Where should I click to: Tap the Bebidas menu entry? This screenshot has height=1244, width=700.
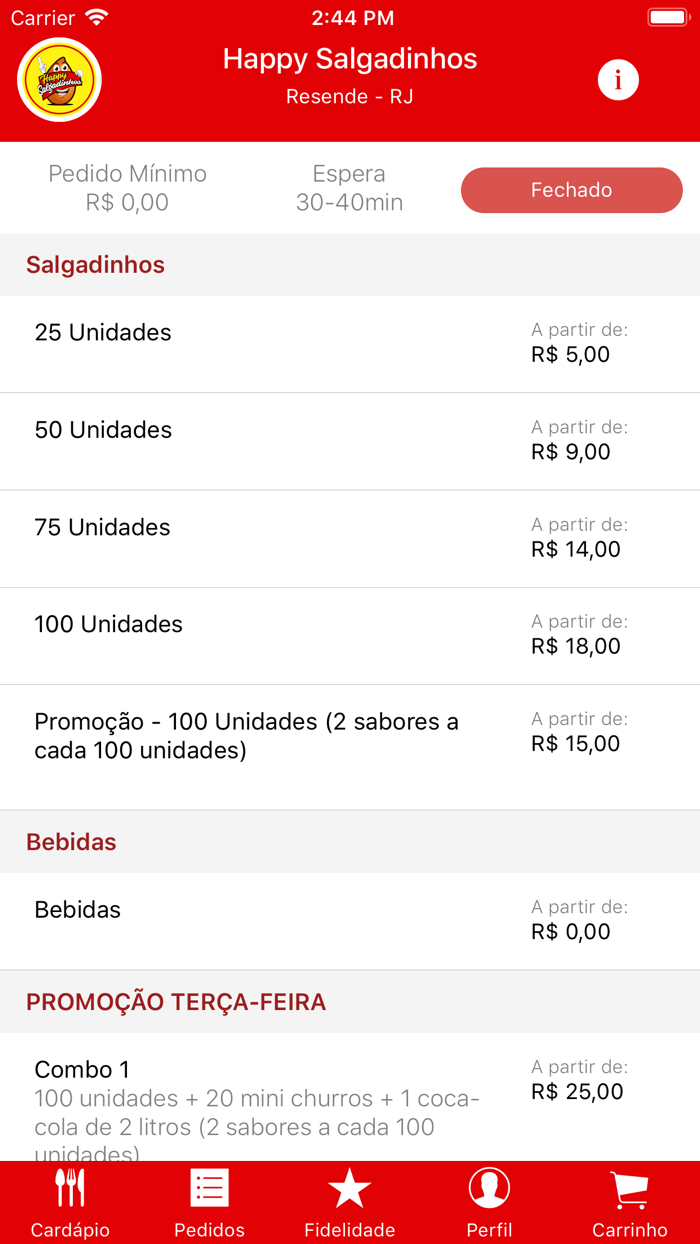(350, 921)
